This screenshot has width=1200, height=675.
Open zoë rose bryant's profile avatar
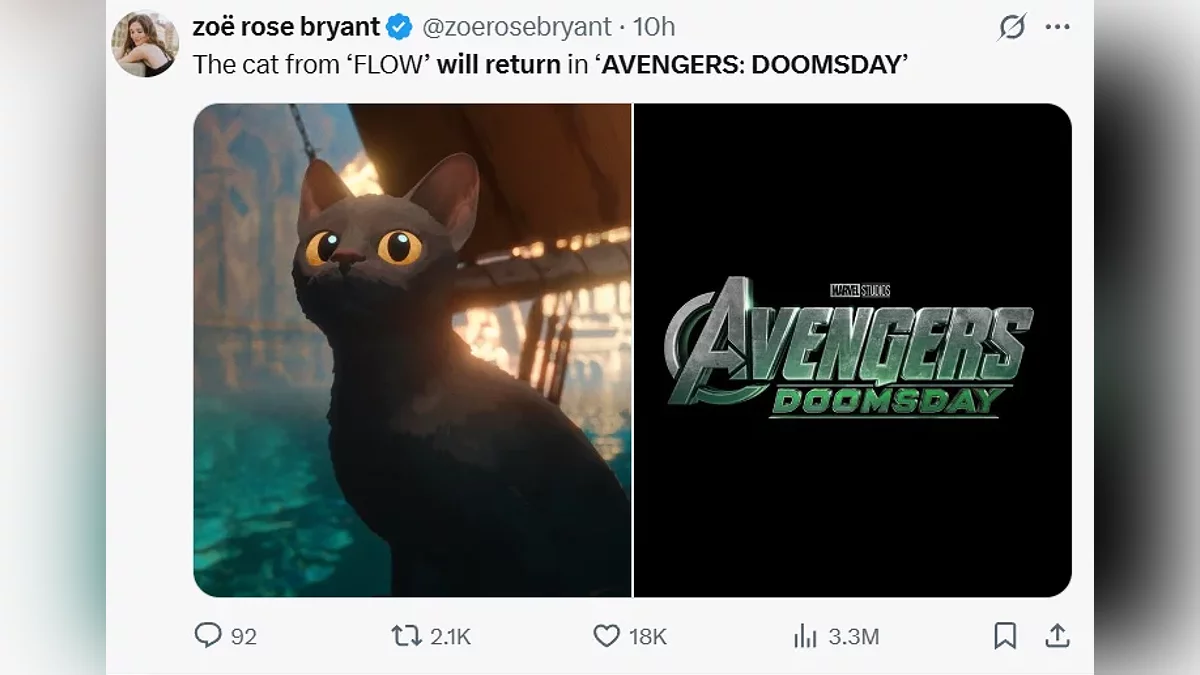point(146,43)
